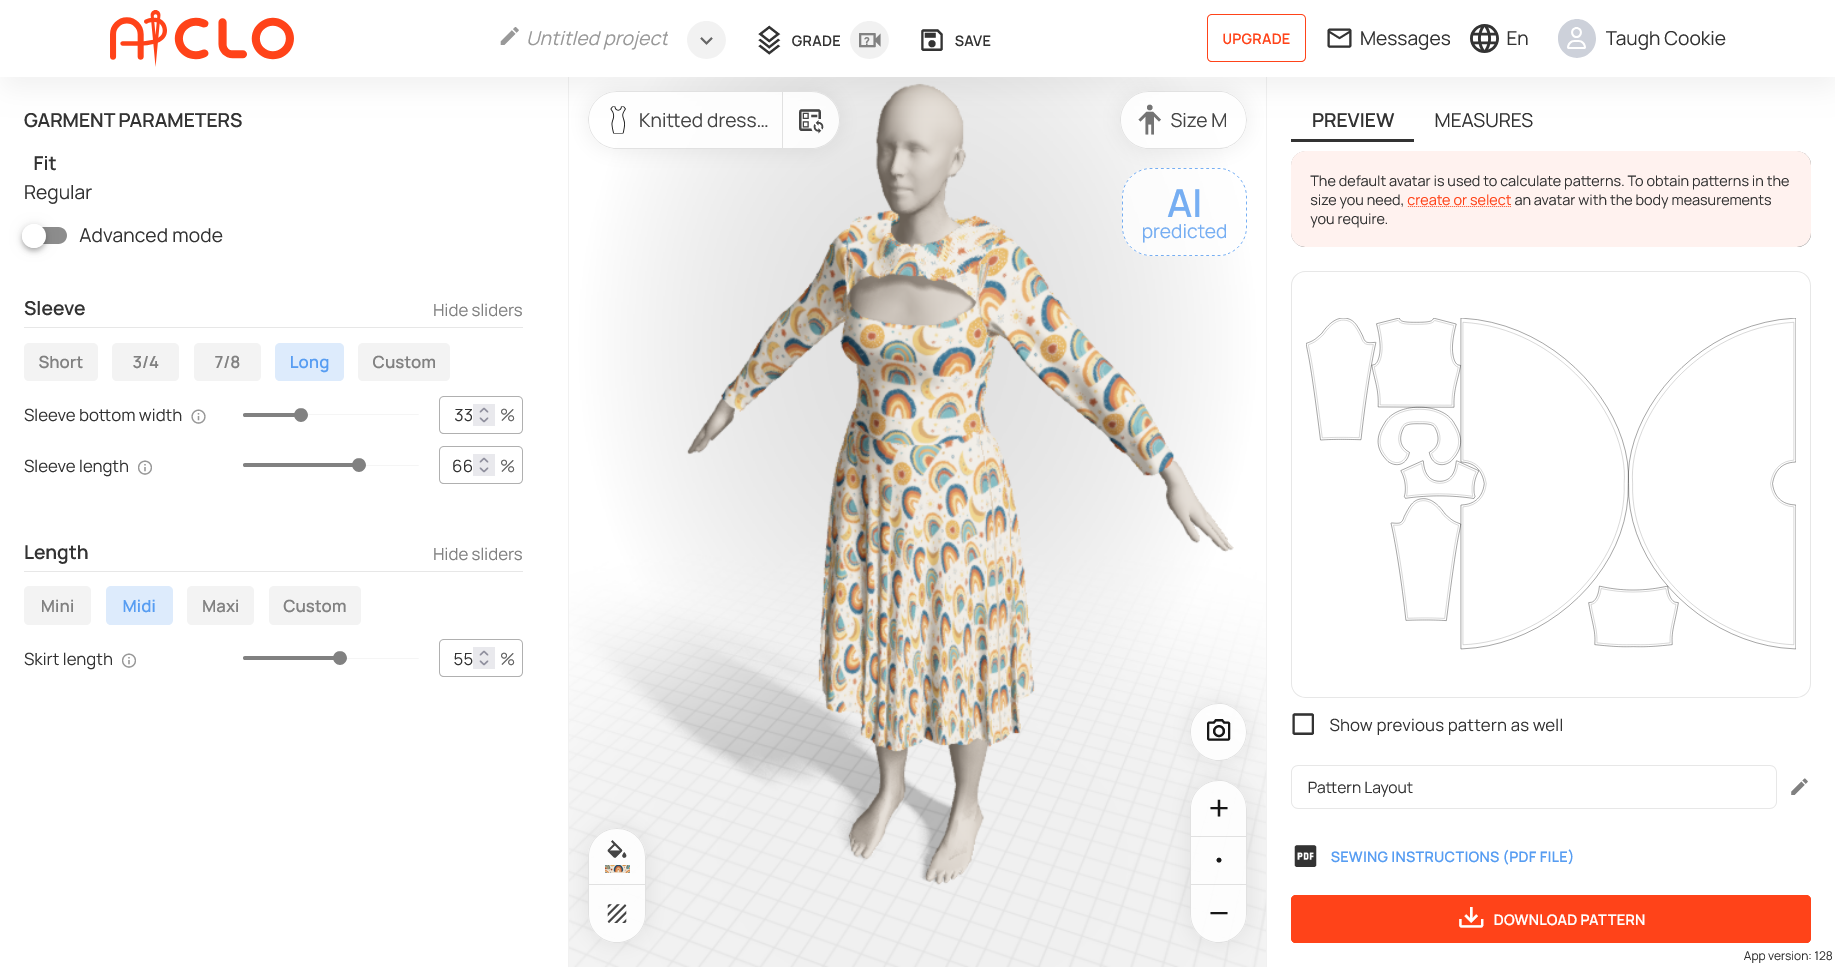Zoom out with the minus icon

click(1218, 913)
